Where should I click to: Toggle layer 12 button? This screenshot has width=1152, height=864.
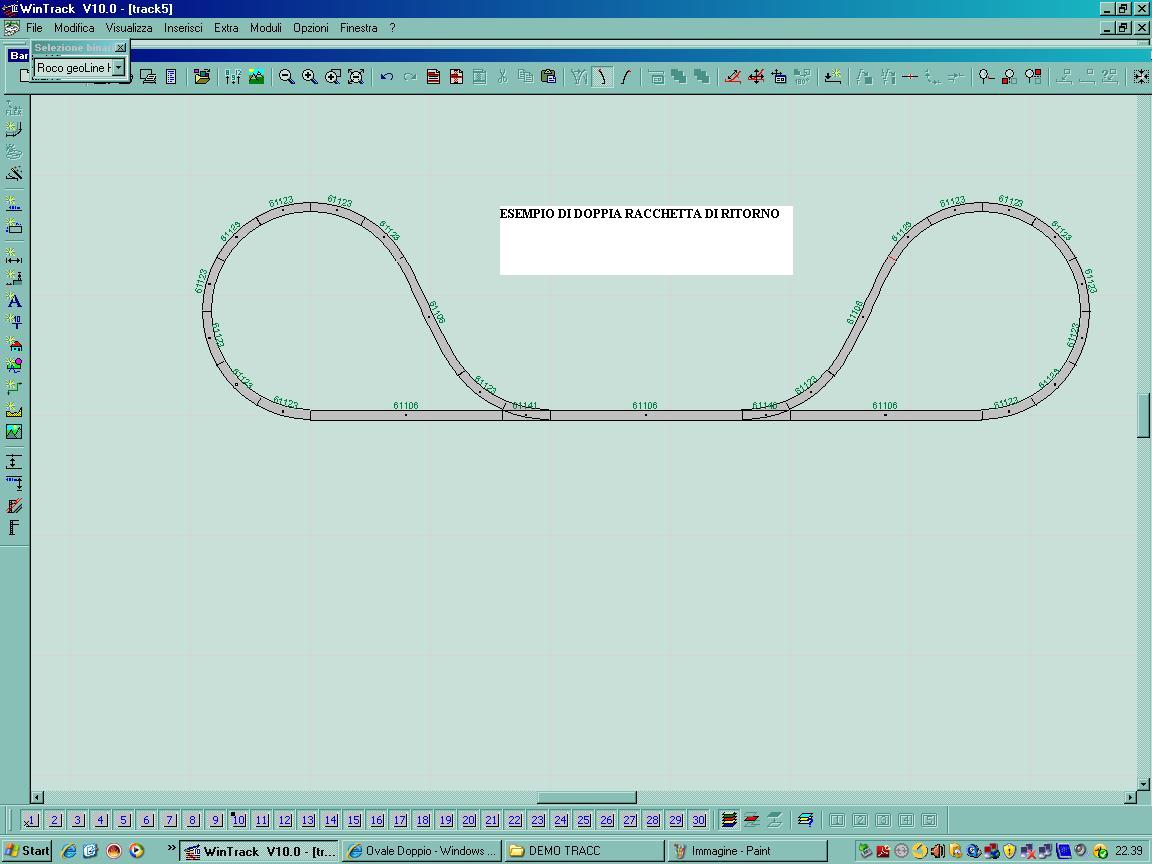point(285,820)
